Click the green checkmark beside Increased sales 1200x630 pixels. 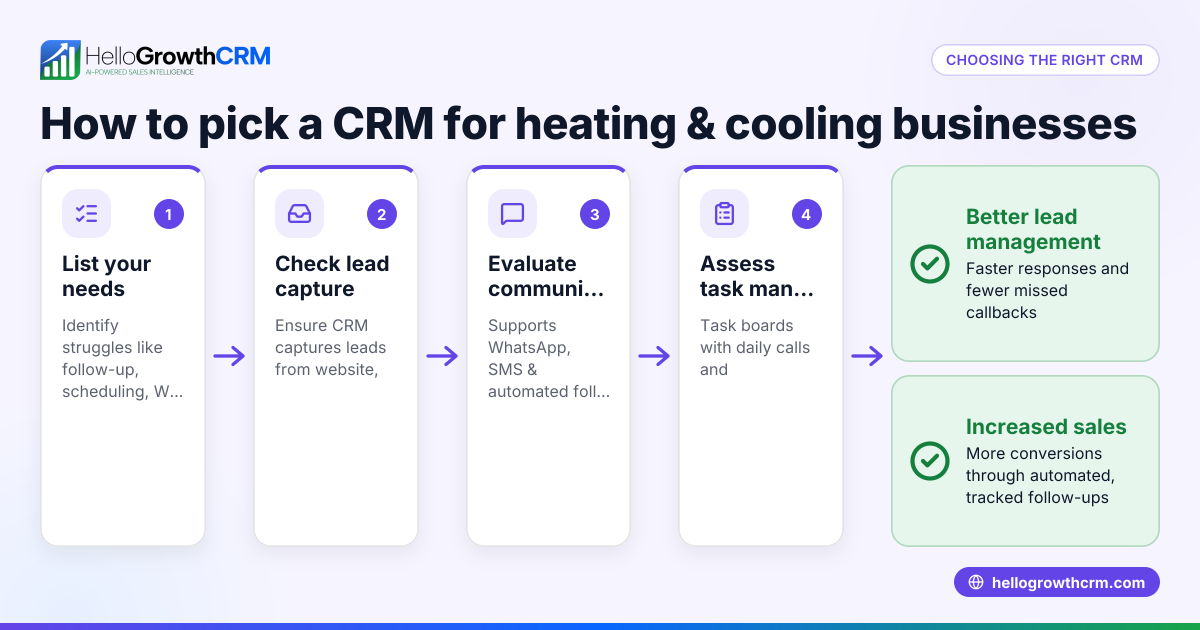[930, 461]
